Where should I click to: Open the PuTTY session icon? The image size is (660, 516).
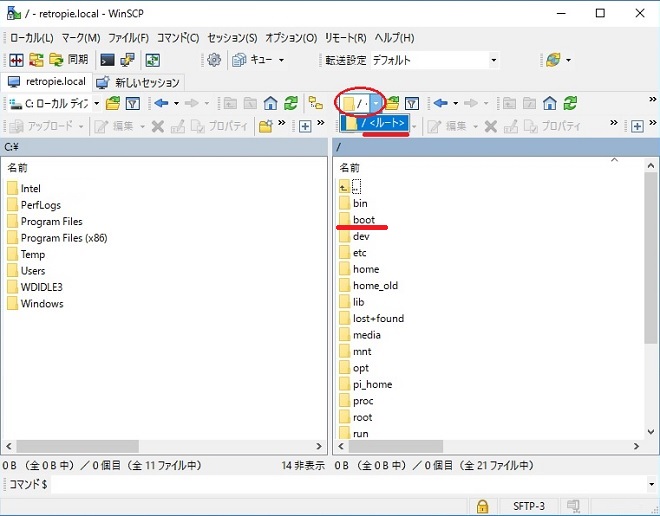pyautogui.click(x=128, y=60)
